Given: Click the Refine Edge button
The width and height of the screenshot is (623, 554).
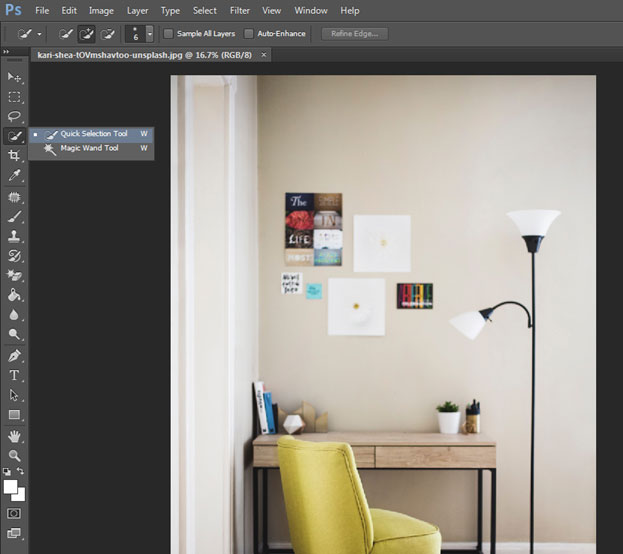Looking at the screenshot, I should 355,34.
